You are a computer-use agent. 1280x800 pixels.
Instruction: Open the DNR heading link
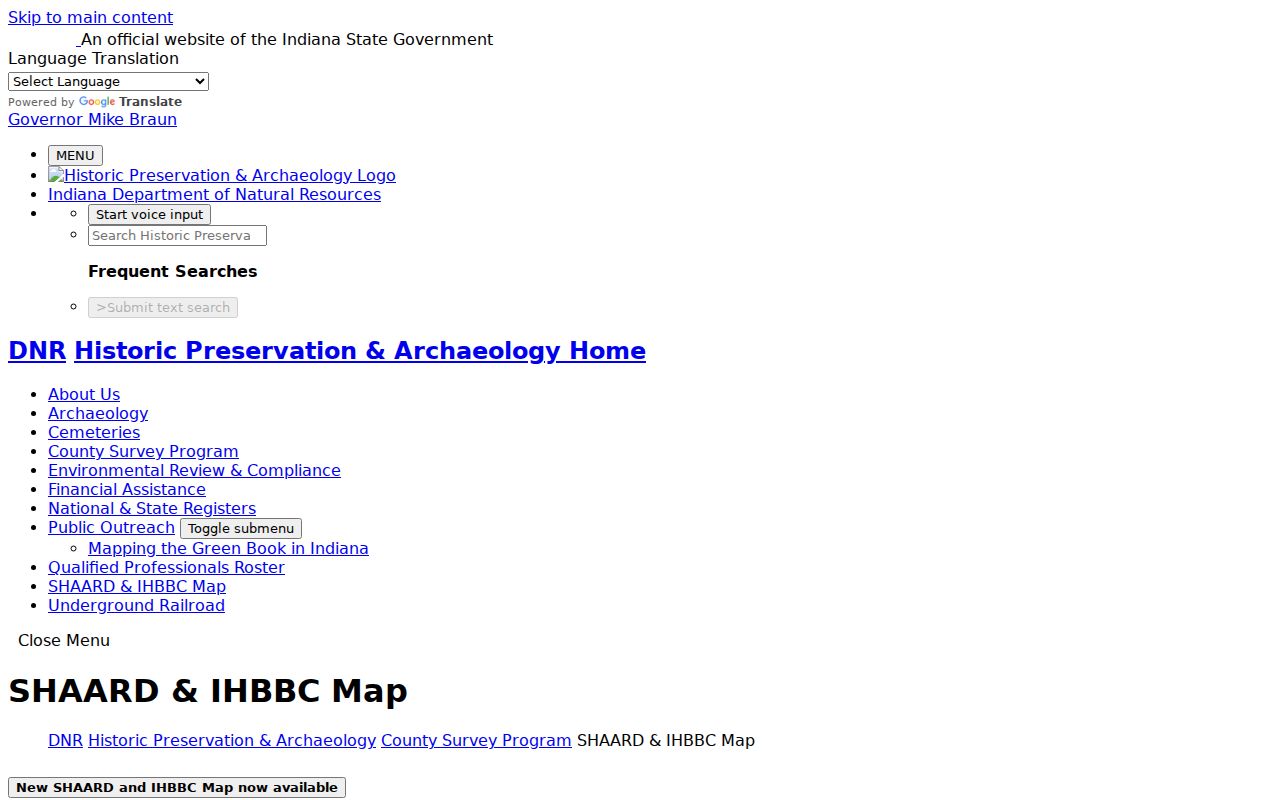click(x=37, y=350)
